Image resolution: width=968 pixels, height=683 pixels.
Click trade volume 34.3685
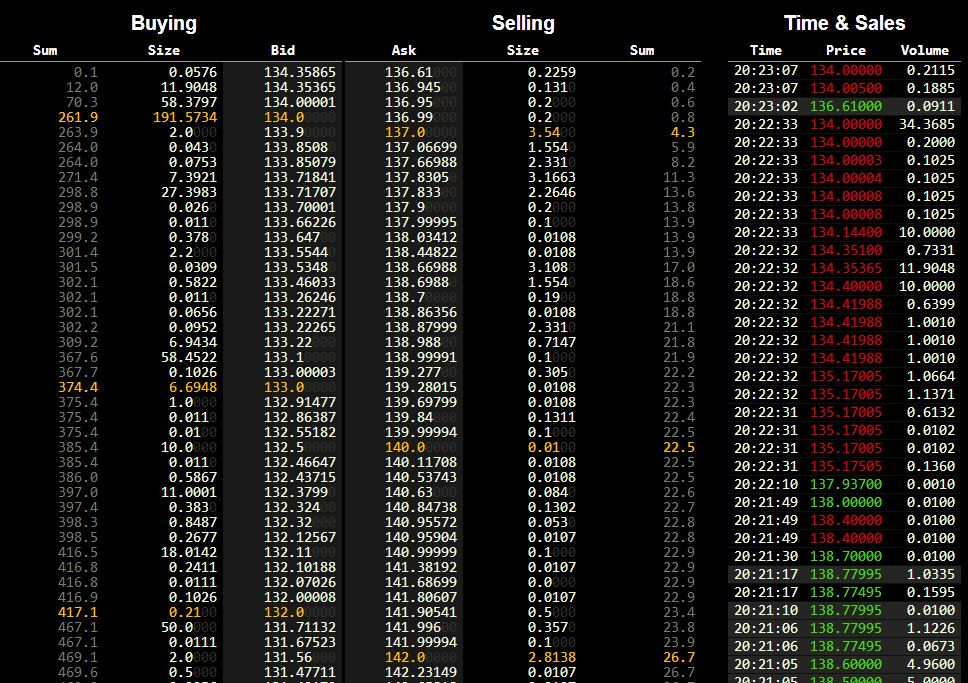point(927,124)
